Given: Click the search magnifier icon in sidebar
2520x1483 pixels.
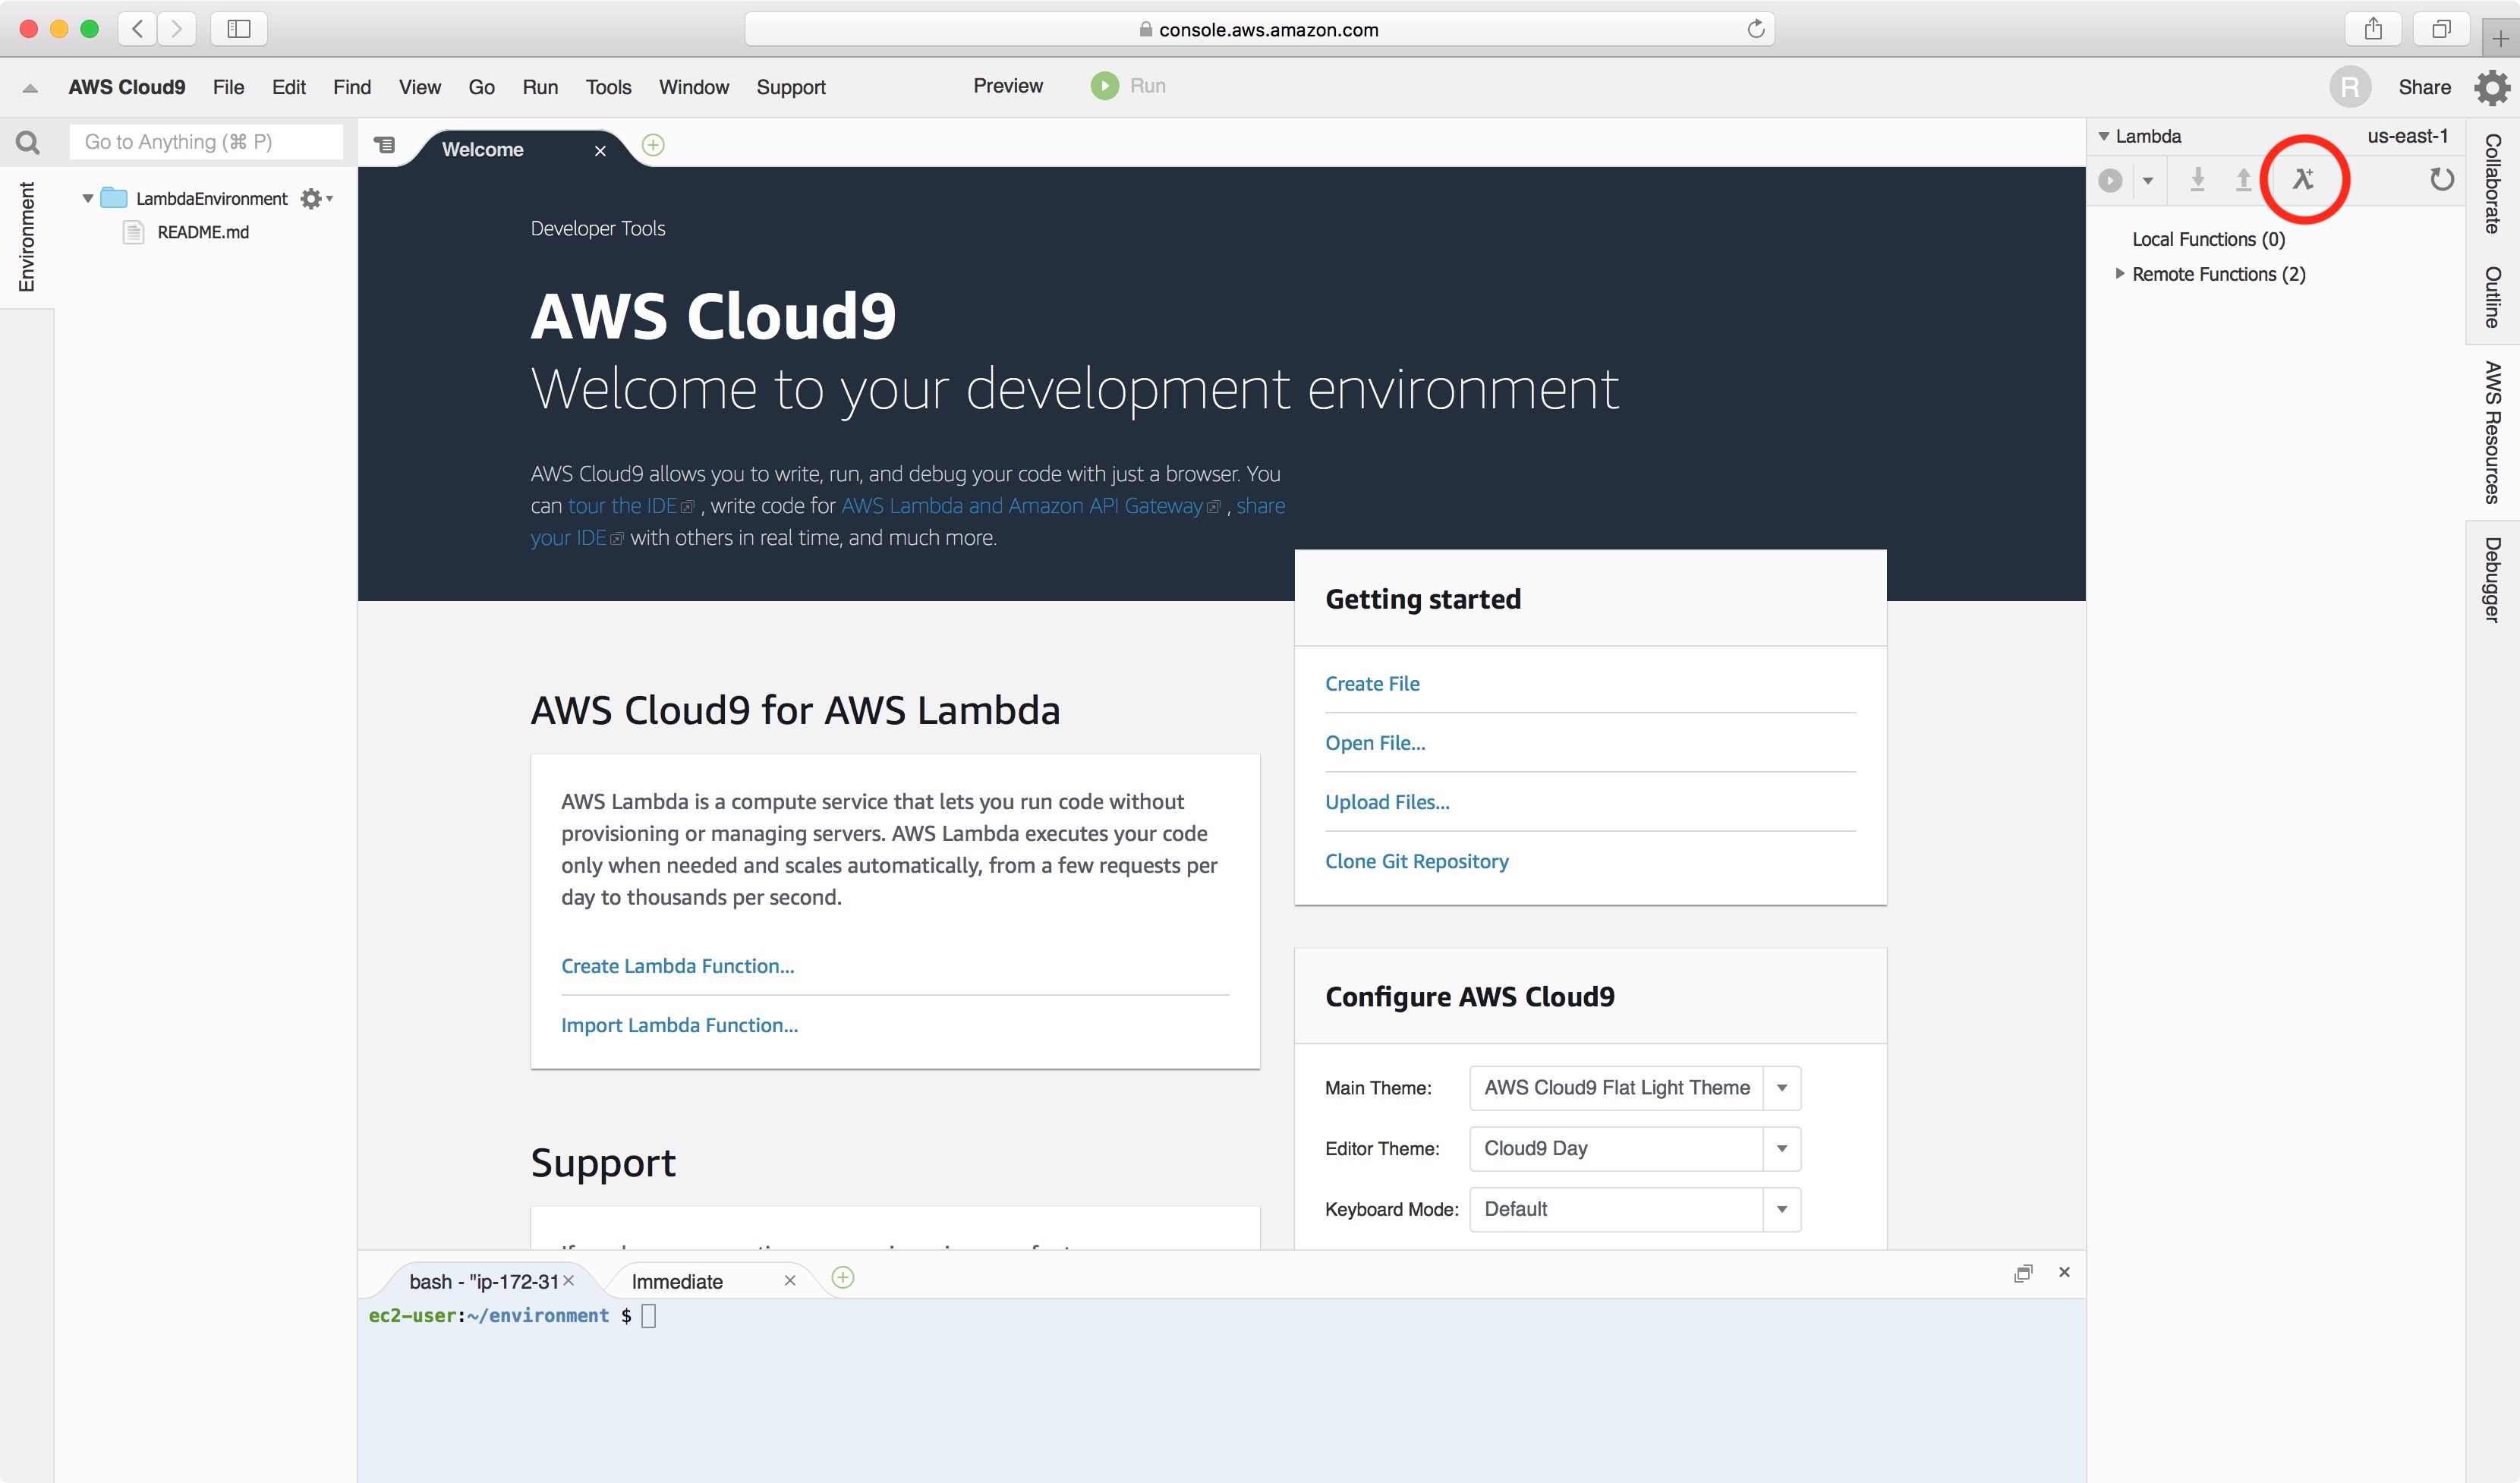Looking at the screenshot, I should tap(28, 143).
